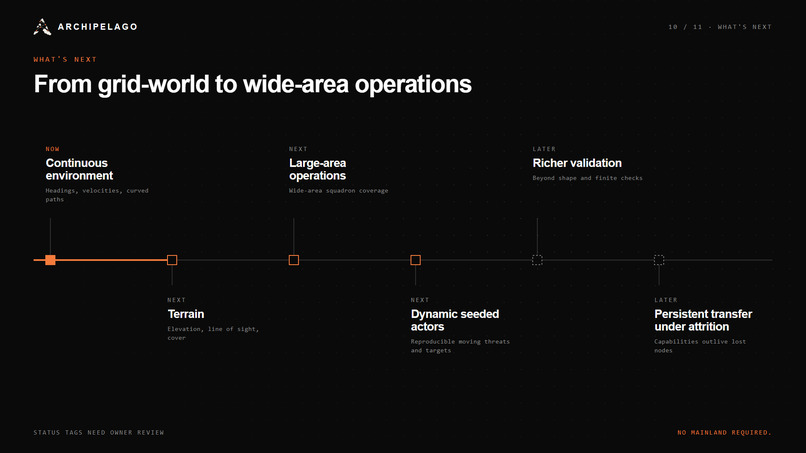Click the LATER tag above Persistent transfer

666,300
